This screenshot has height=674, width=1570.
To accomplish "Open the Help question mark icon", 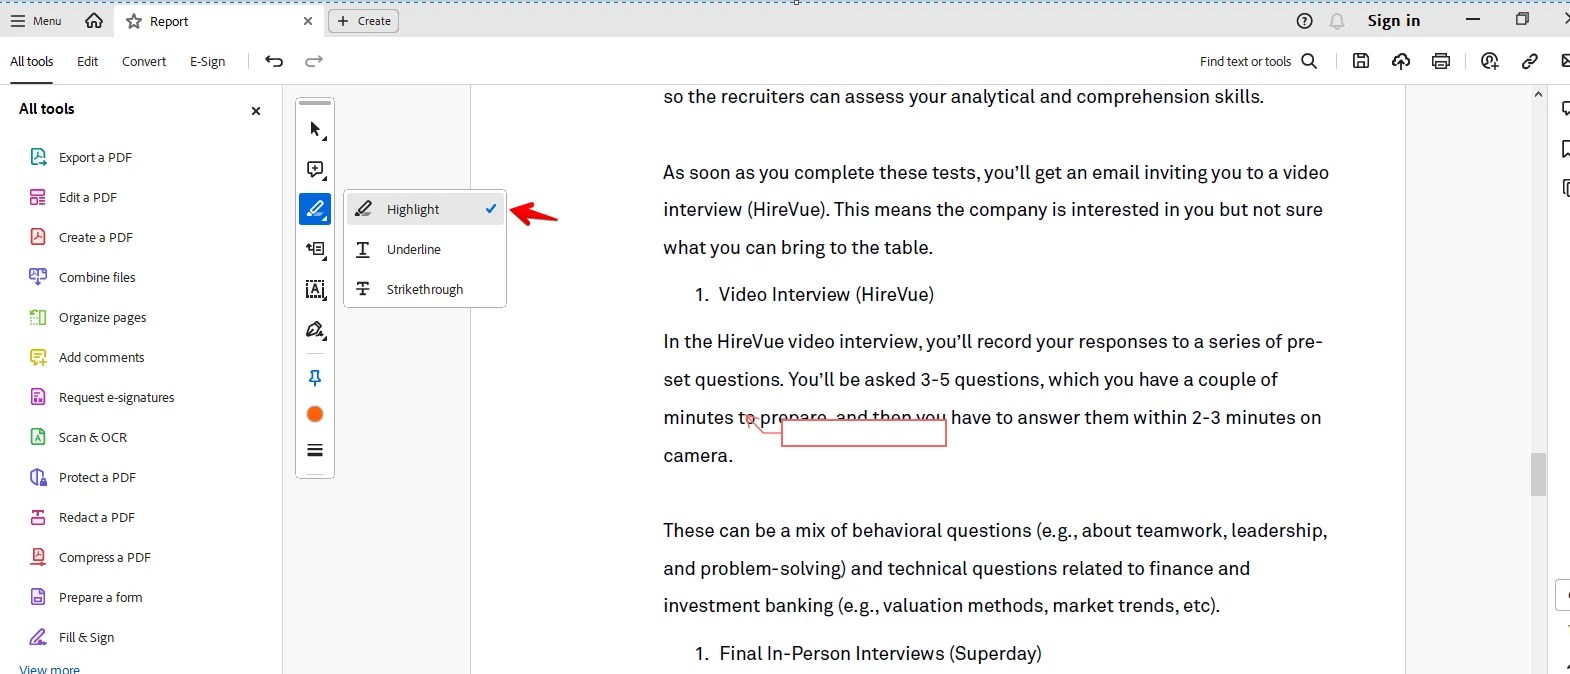I will (x=1304, y=21).
